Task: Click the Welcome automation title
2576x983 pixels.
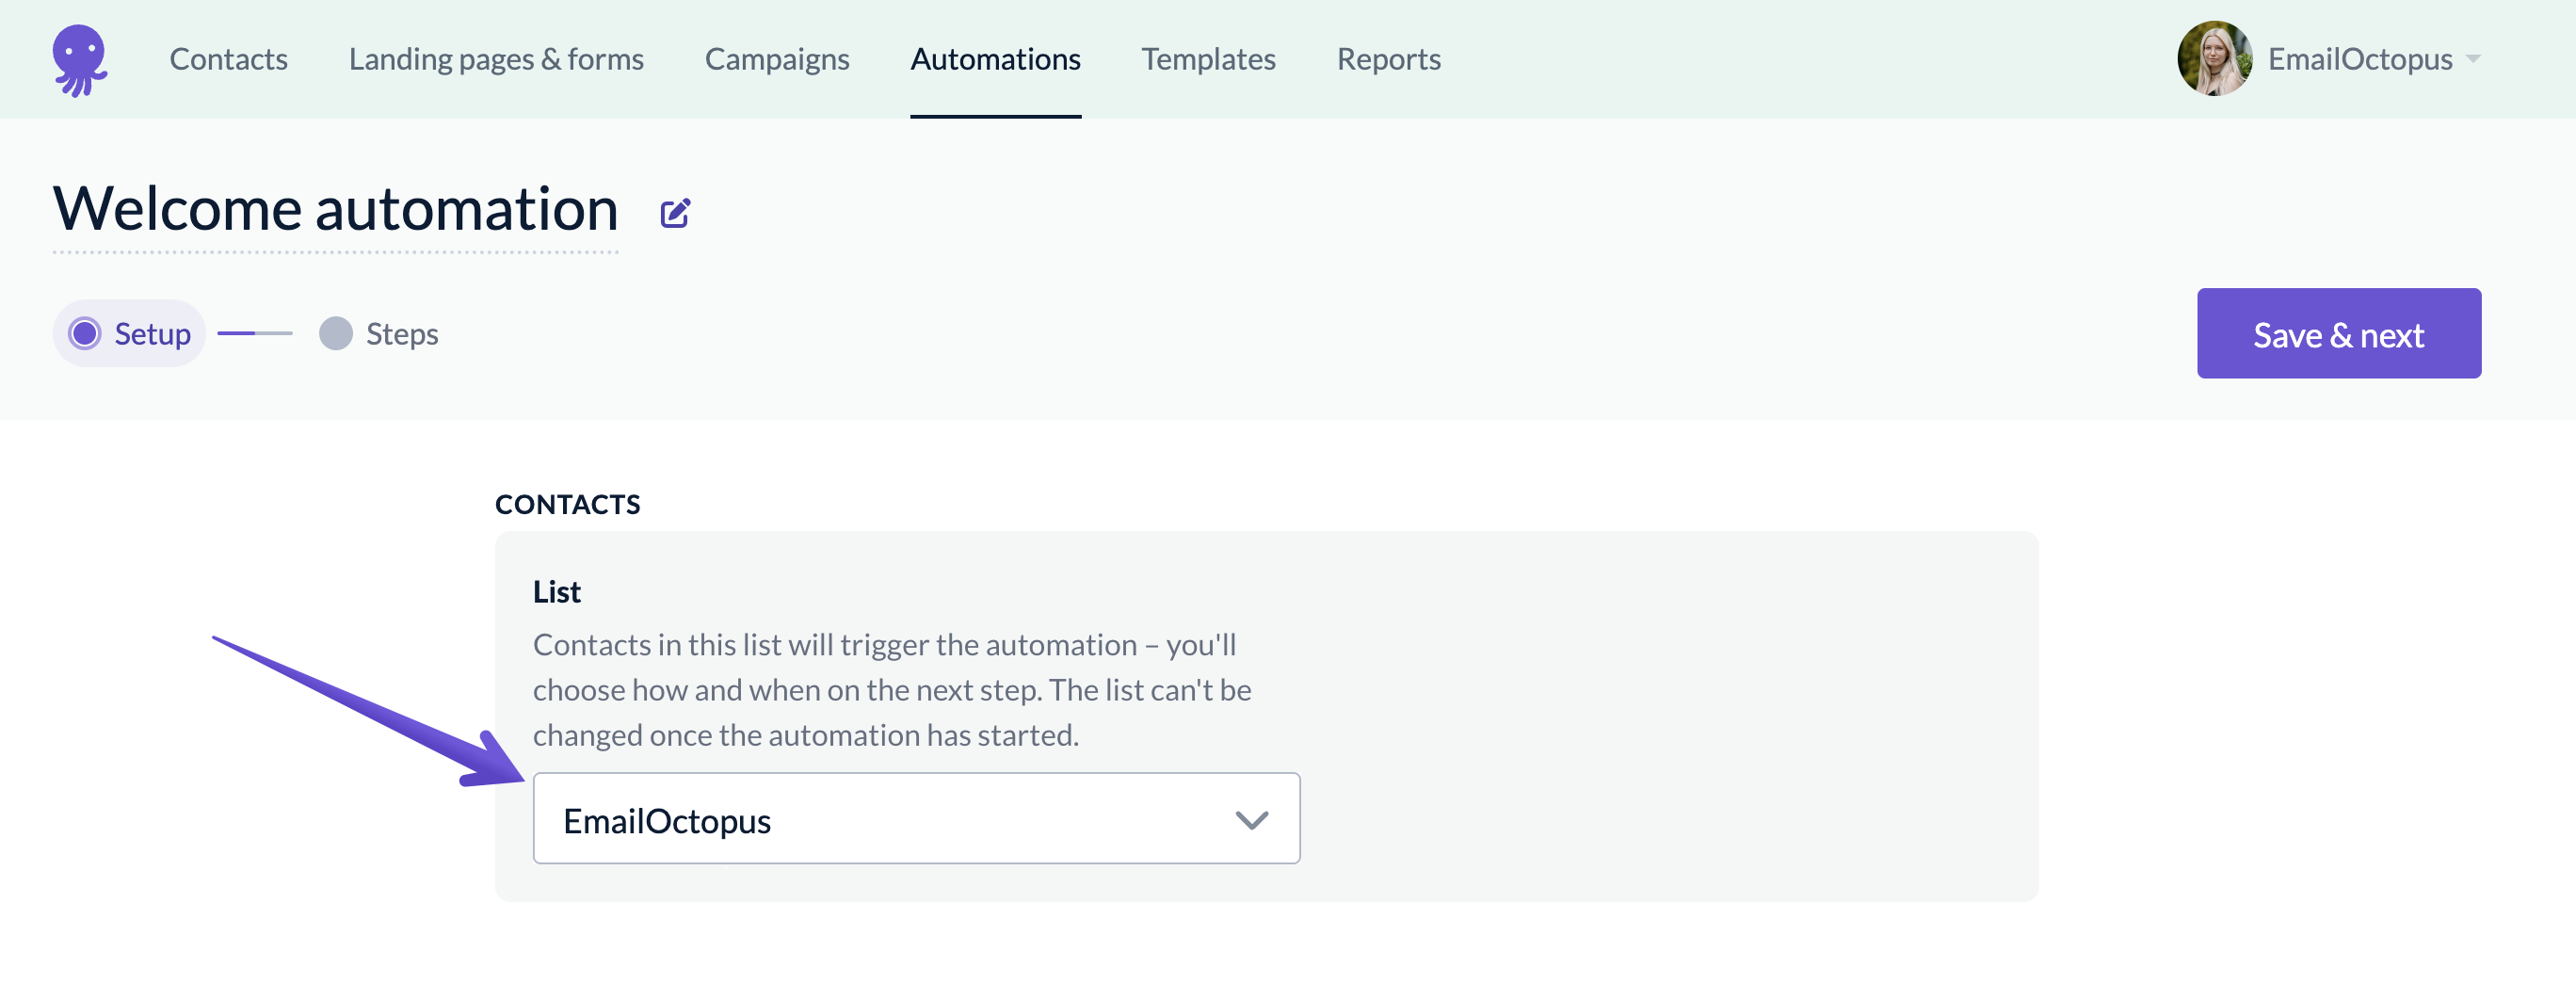Action: (x=335, y=209)
